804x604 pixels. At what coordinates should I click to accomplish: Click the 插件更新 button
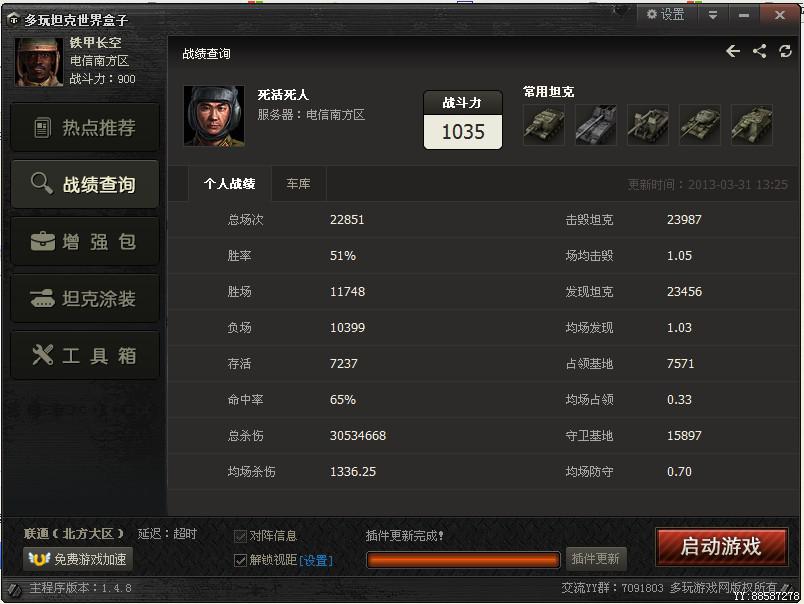click(596, 558)
